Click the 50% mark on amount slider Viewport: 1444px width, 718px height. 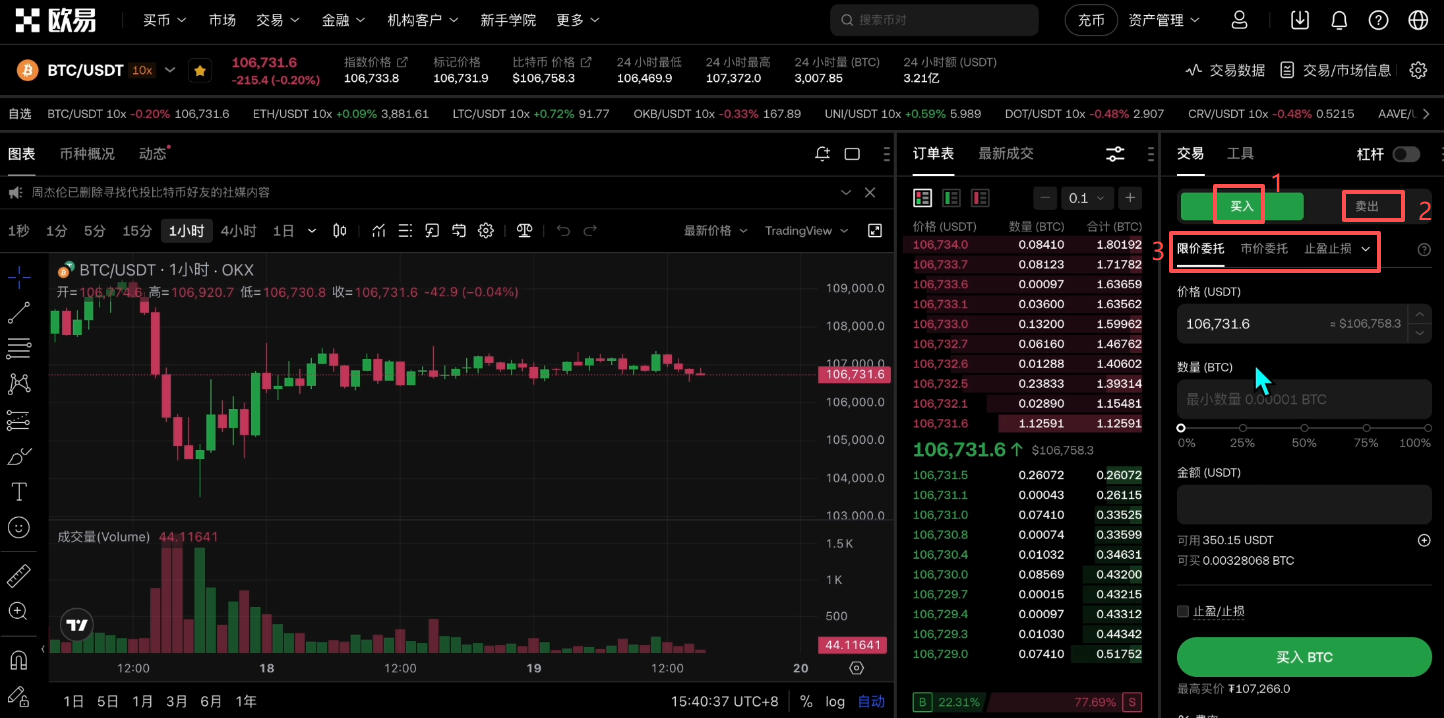(x=1304, y=428)
